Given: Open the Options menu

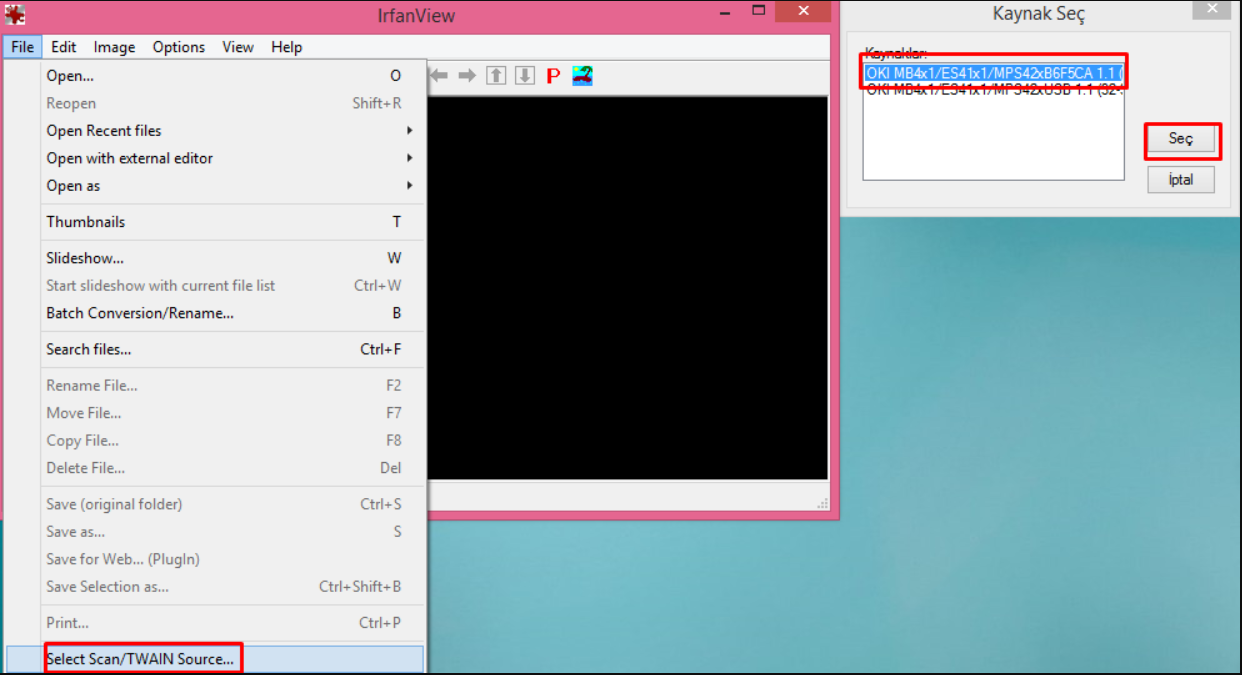Looking at the screenshot, I should (179, 47).
